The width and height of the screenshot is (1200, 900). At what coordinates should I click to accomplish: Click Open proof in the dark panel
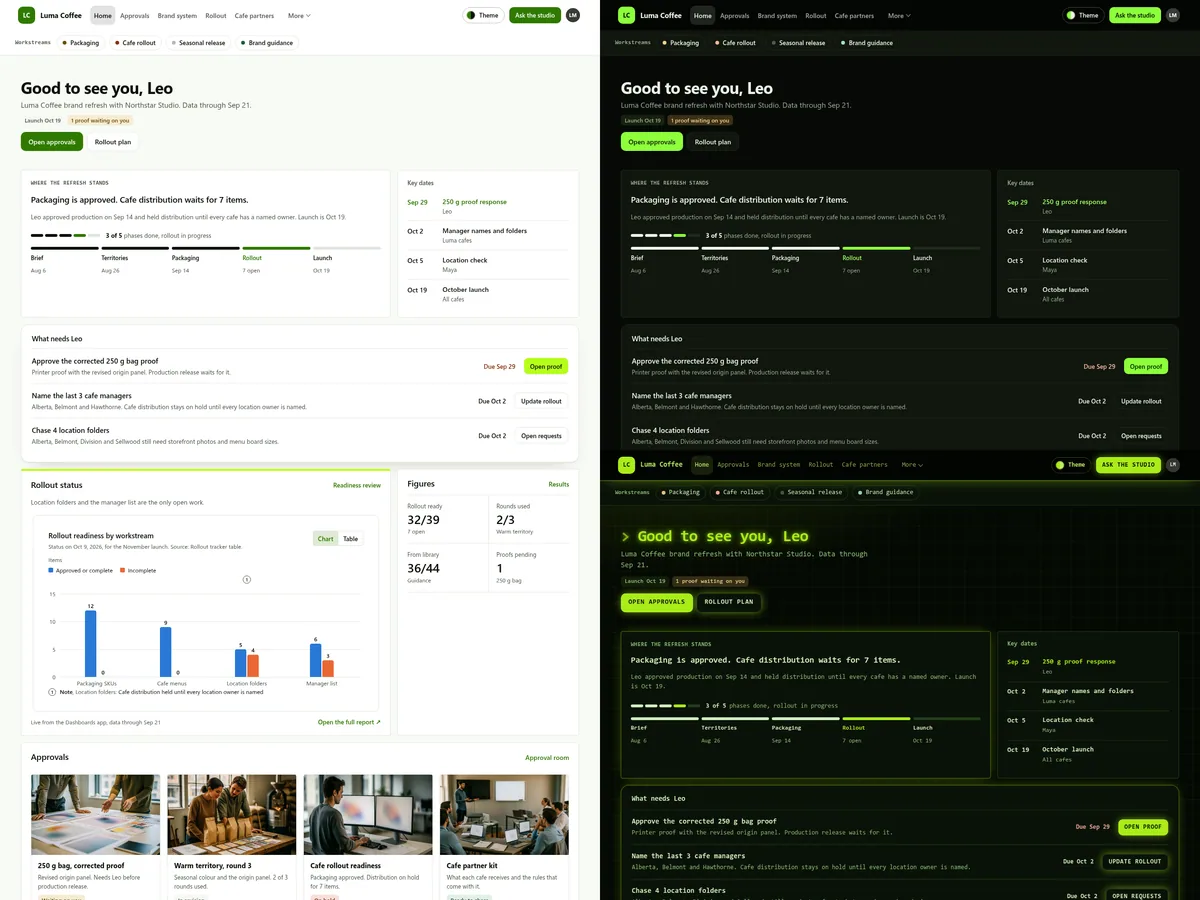(x=1146, y=367)
